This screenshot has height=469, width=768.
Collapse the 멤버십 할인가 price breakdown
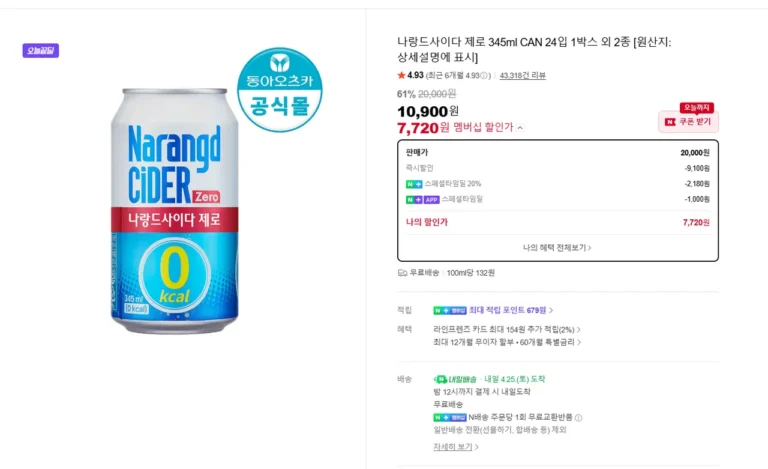coord(520,128)
